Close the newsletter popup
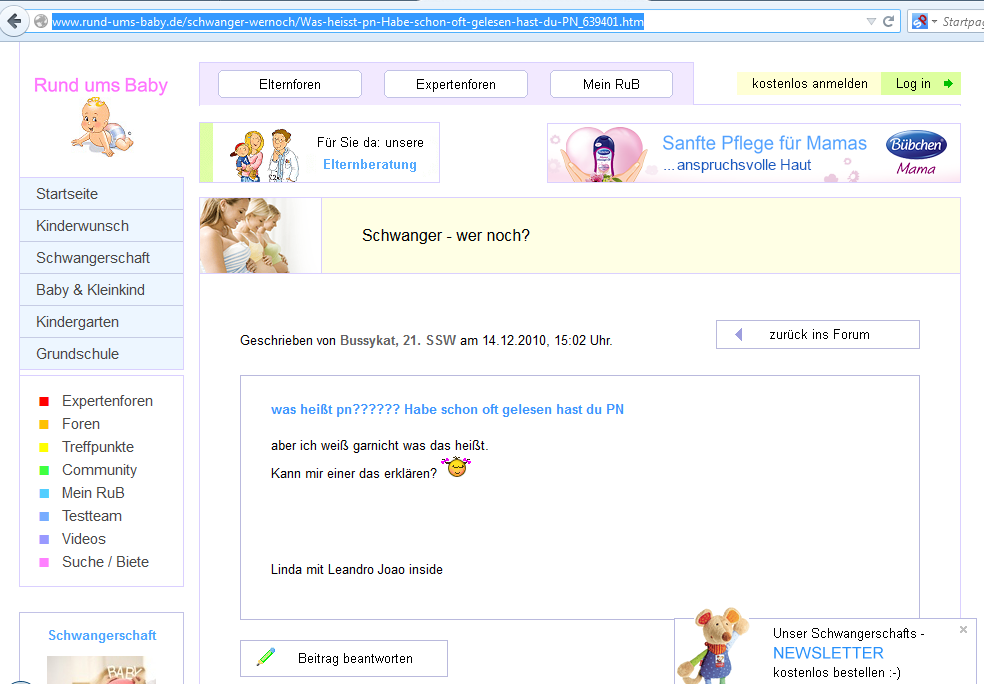 point(963,630)
